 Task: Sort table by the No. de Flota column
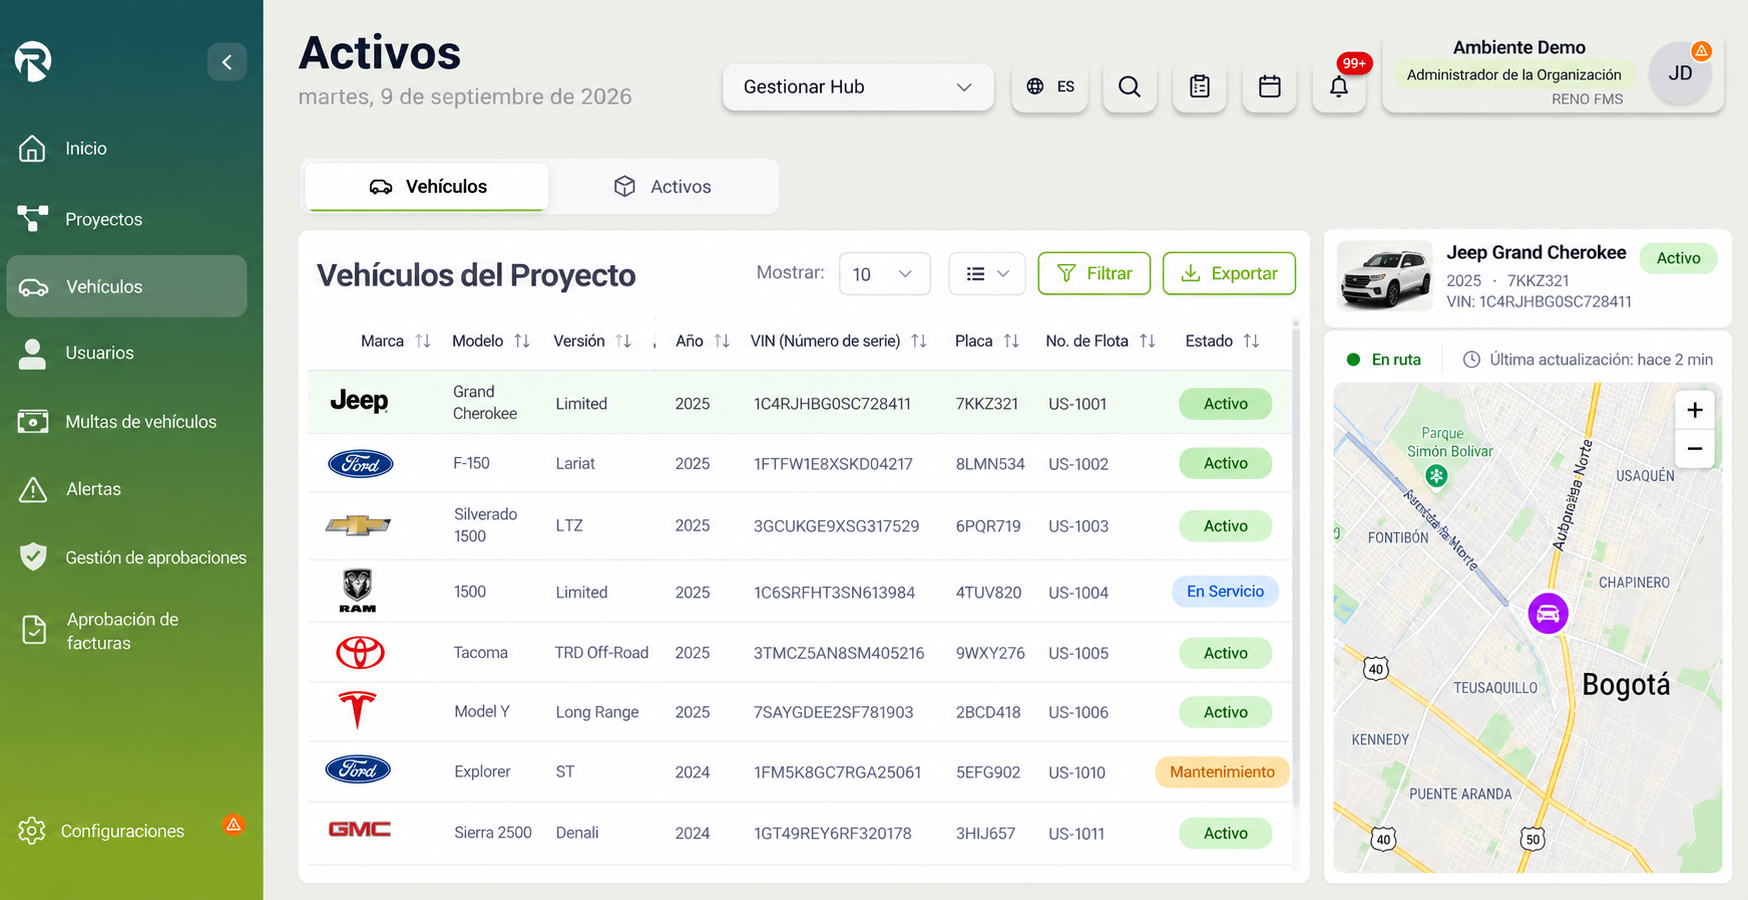click(x=1147, y=341)
